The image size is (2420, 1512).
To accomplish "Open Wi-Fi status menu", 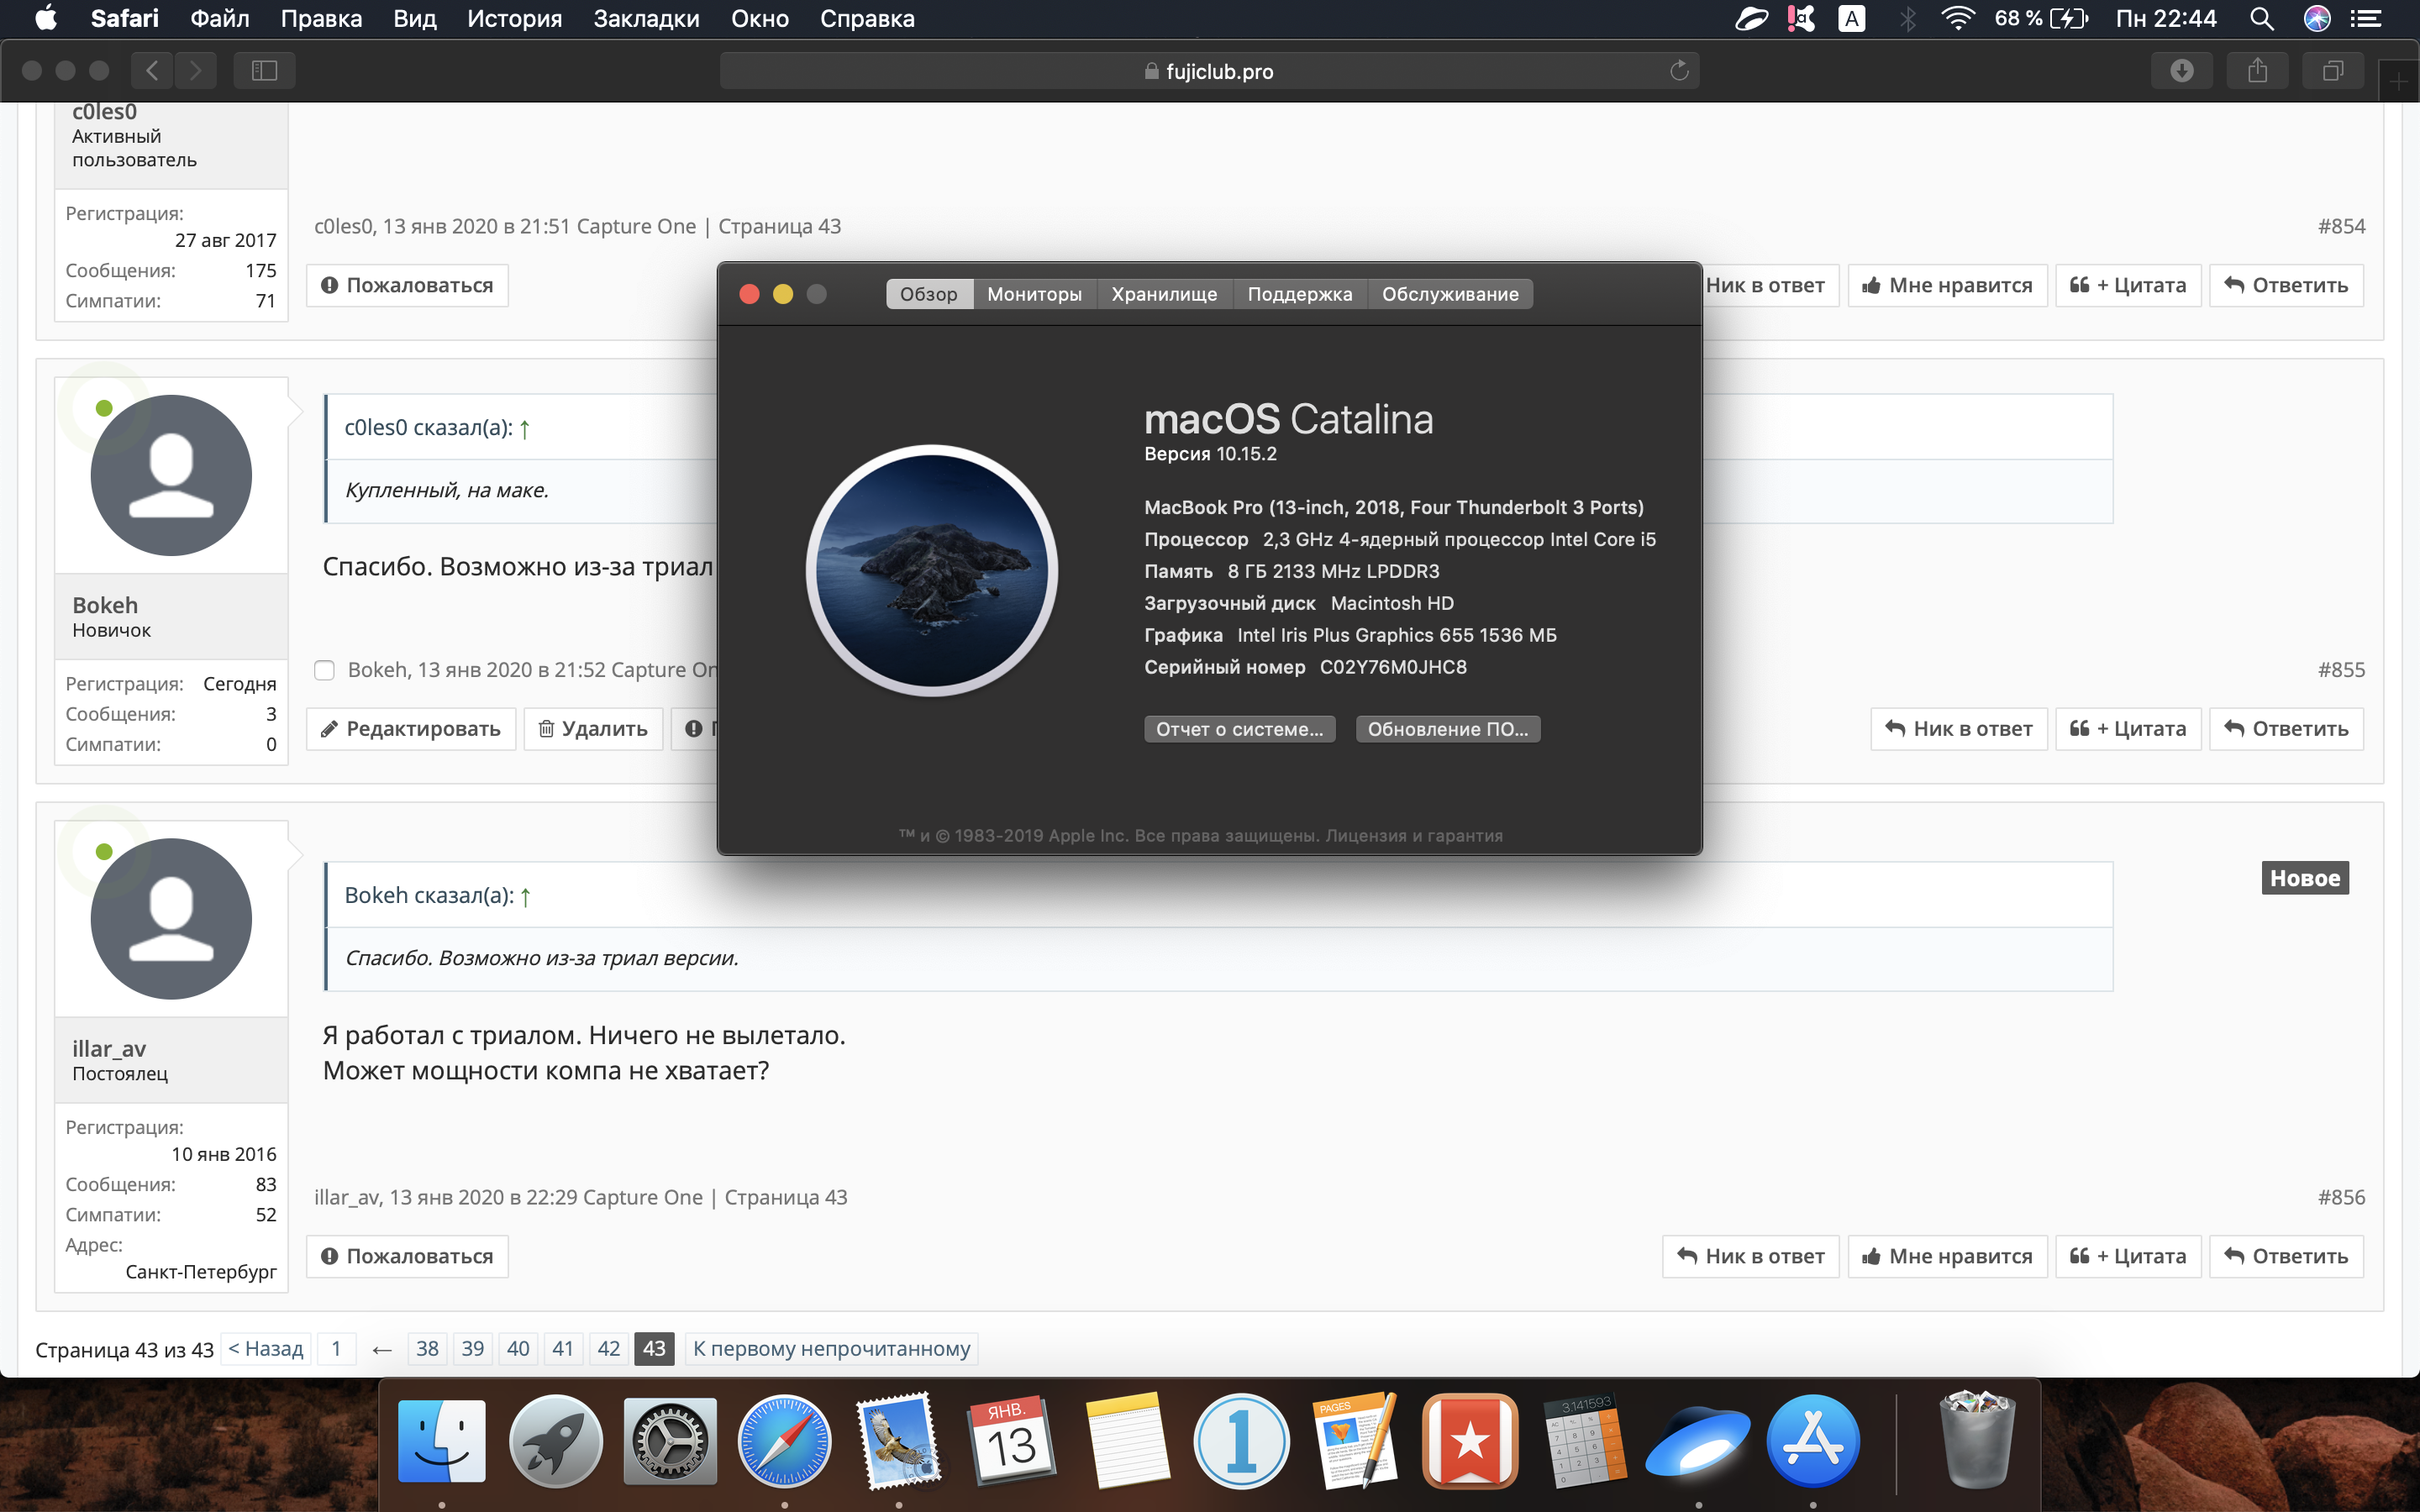I will pos(1957,18).
